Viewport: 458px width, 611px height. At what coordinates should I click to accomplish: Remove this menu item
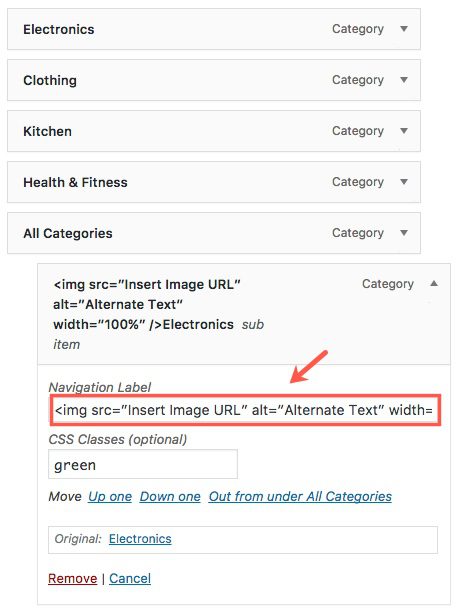[x=73, y=579]
